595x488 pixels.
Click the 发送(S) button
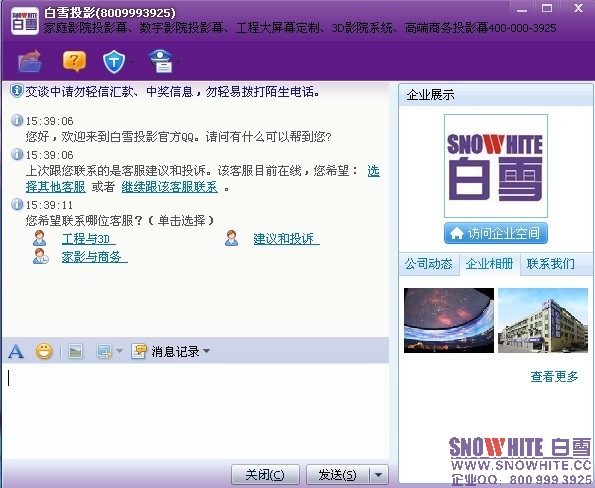coord(337,474)
